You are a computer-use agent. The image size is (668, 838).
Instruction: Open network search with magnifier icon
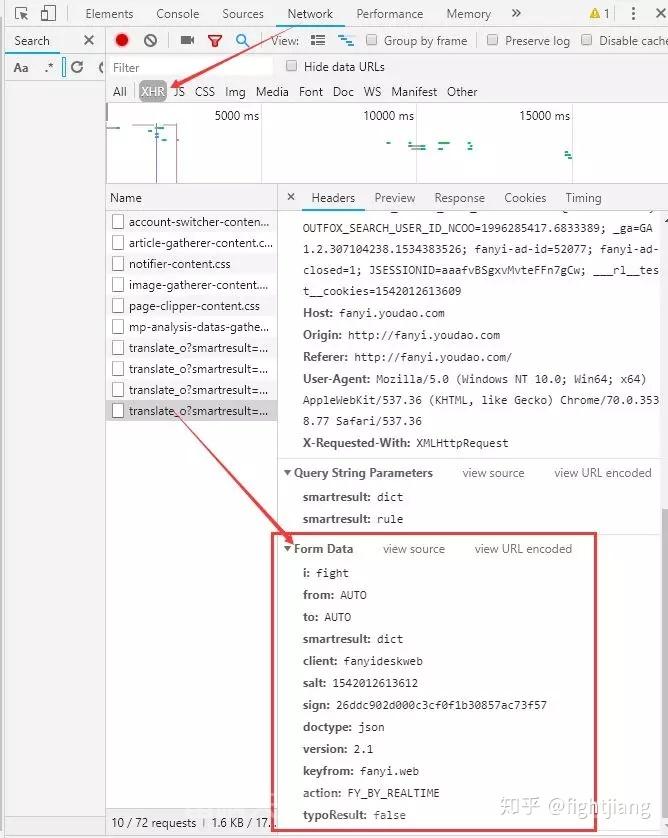242,40
